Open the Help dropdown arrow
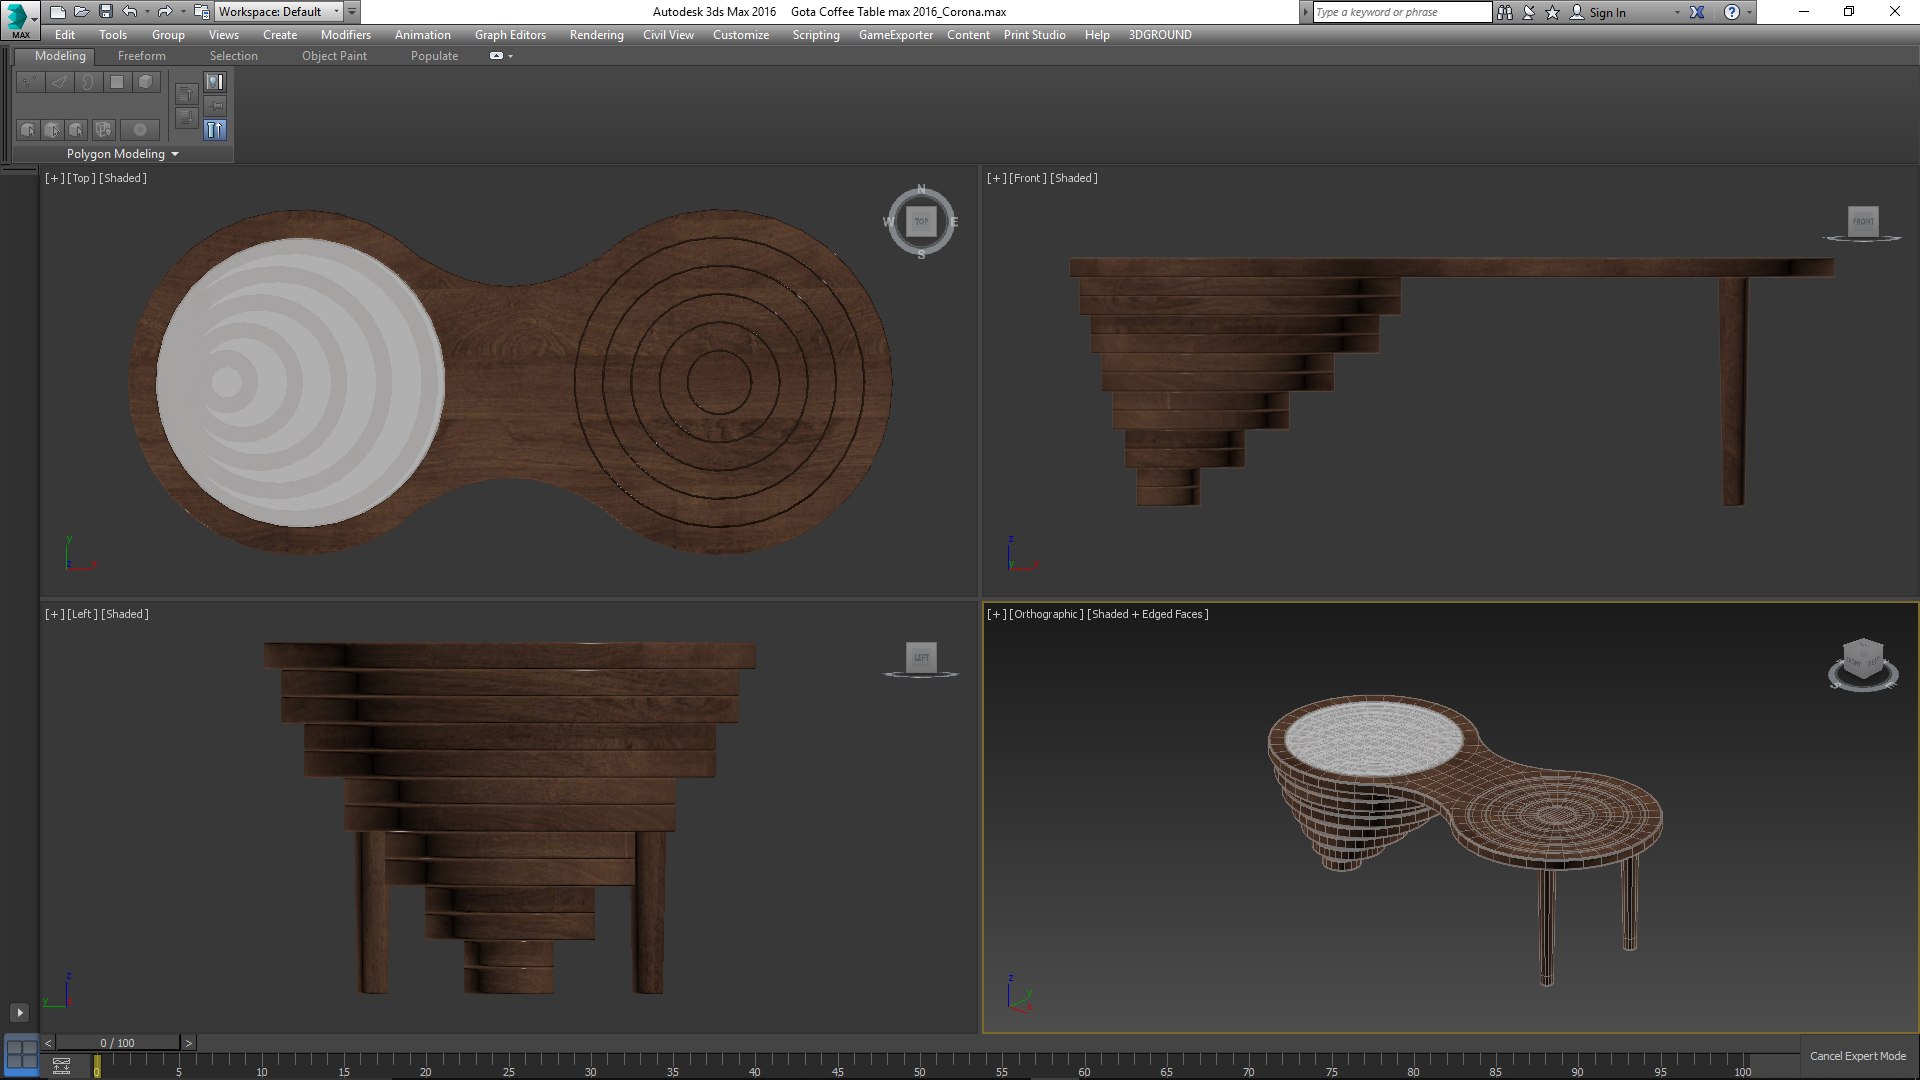 (x=1749, y=12)
